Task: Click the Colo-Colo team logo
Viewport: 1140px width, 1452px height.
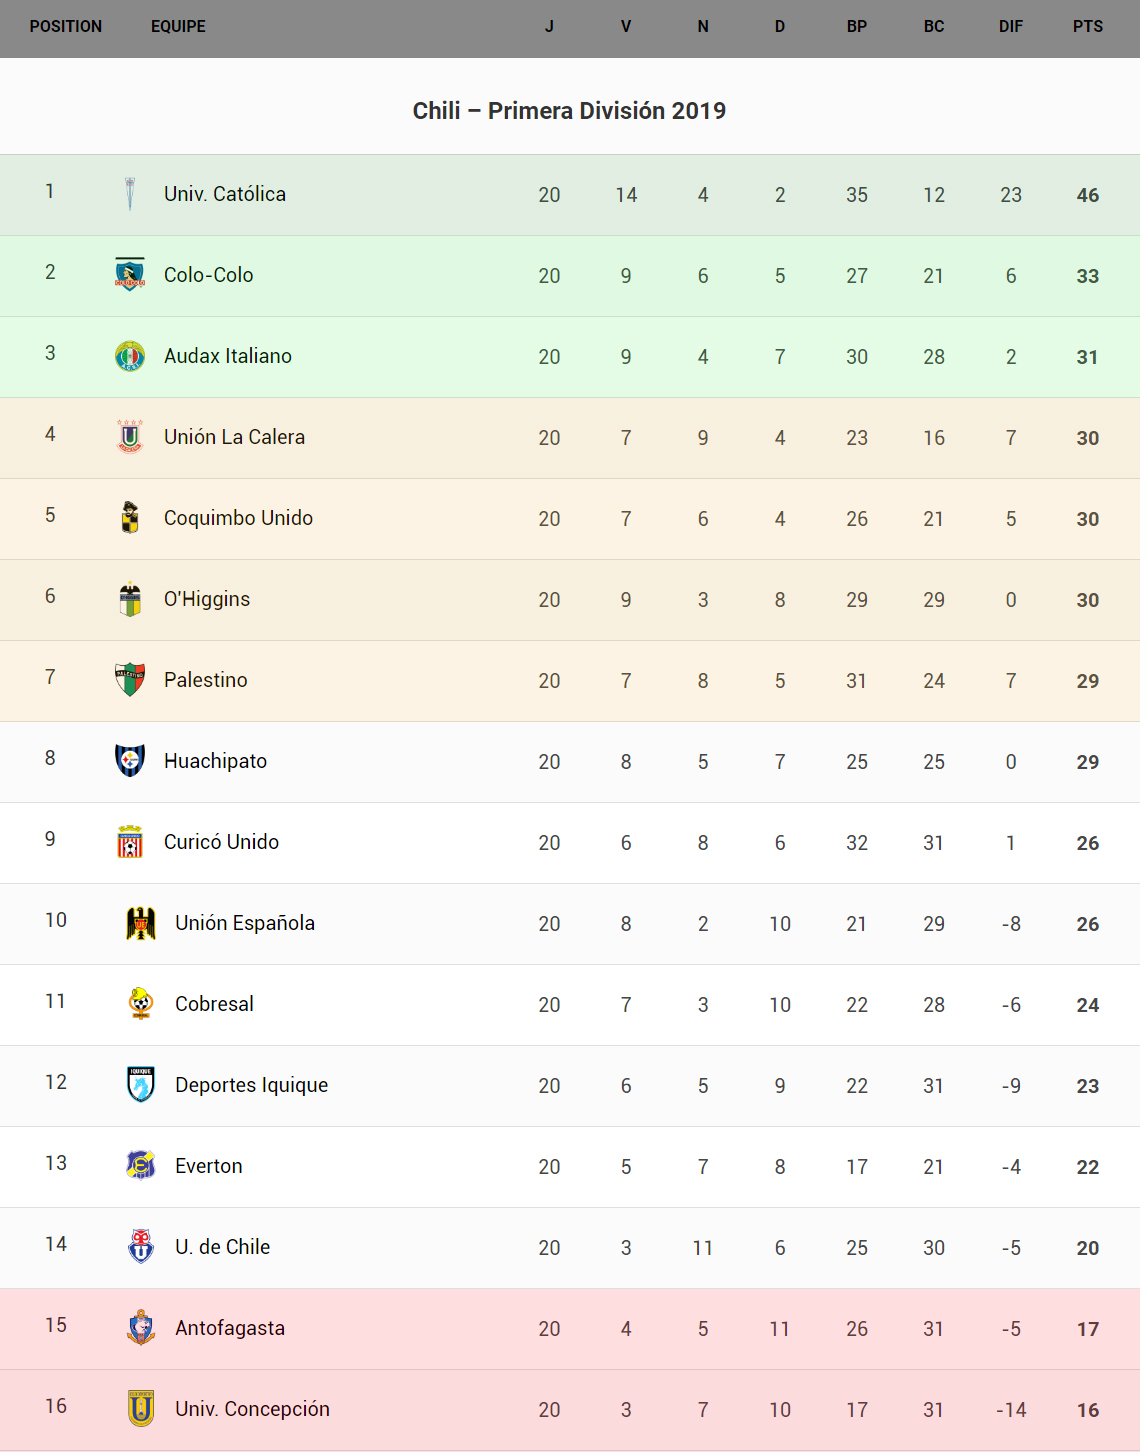Action: 130,274
